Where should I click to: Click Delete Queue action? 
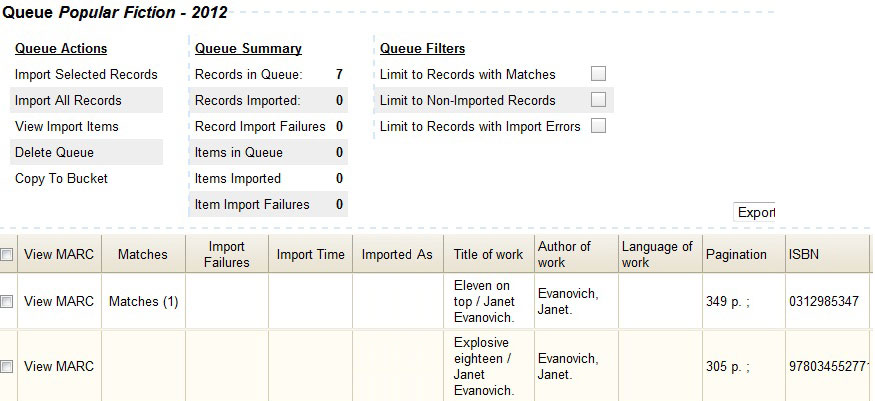point(54,153)
